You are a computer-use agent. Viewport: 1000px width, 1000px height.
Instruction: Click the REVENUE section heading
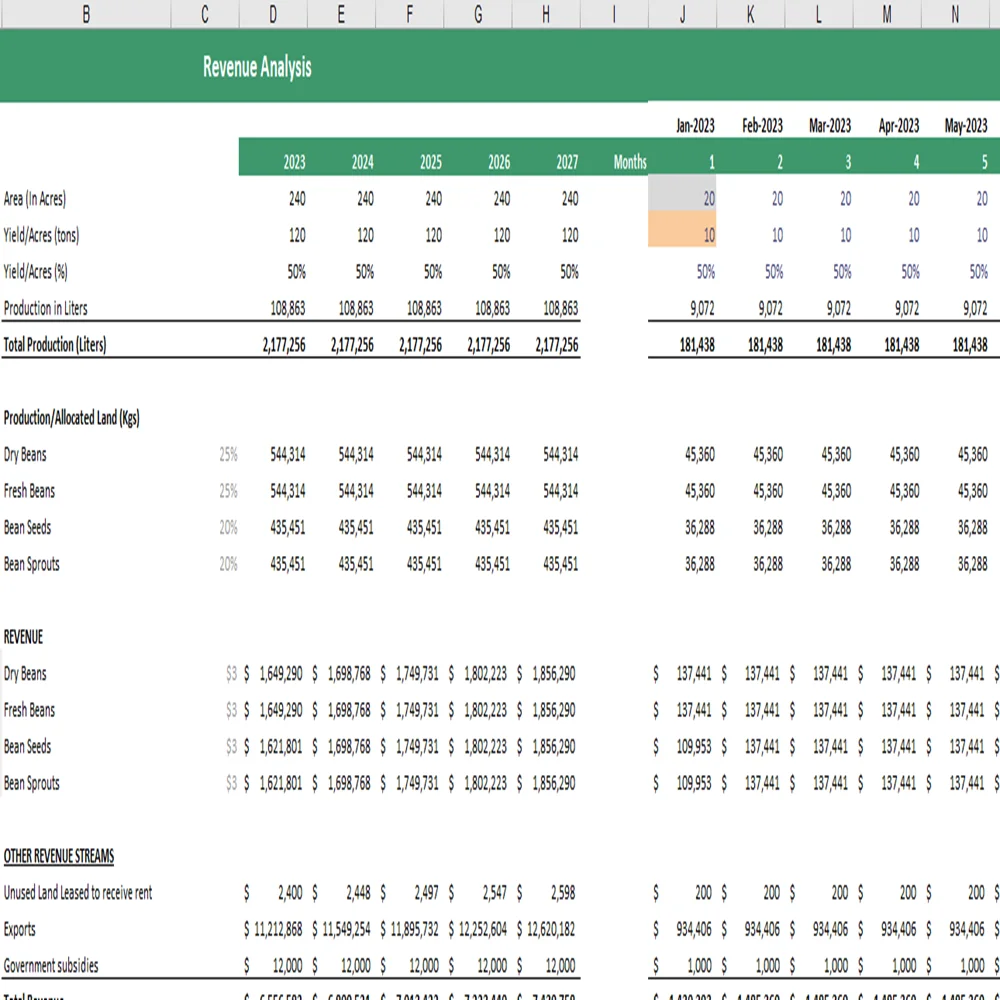25,636
